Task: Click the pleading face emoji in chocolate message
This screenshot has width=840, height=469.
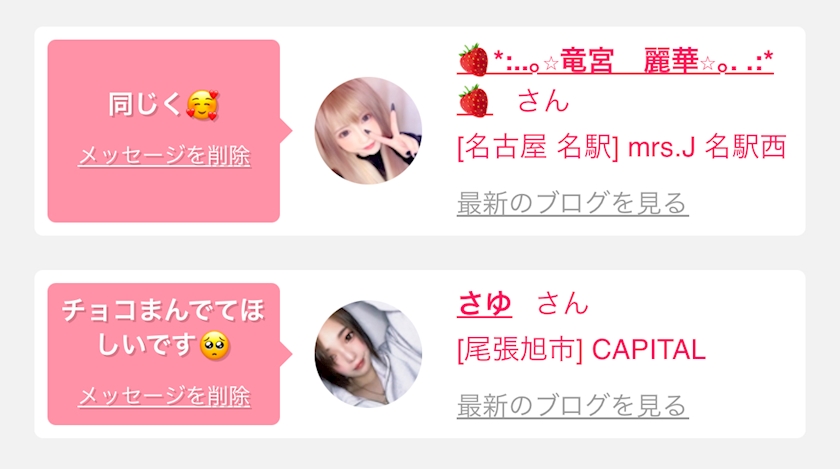Action: tap(214, 345)
